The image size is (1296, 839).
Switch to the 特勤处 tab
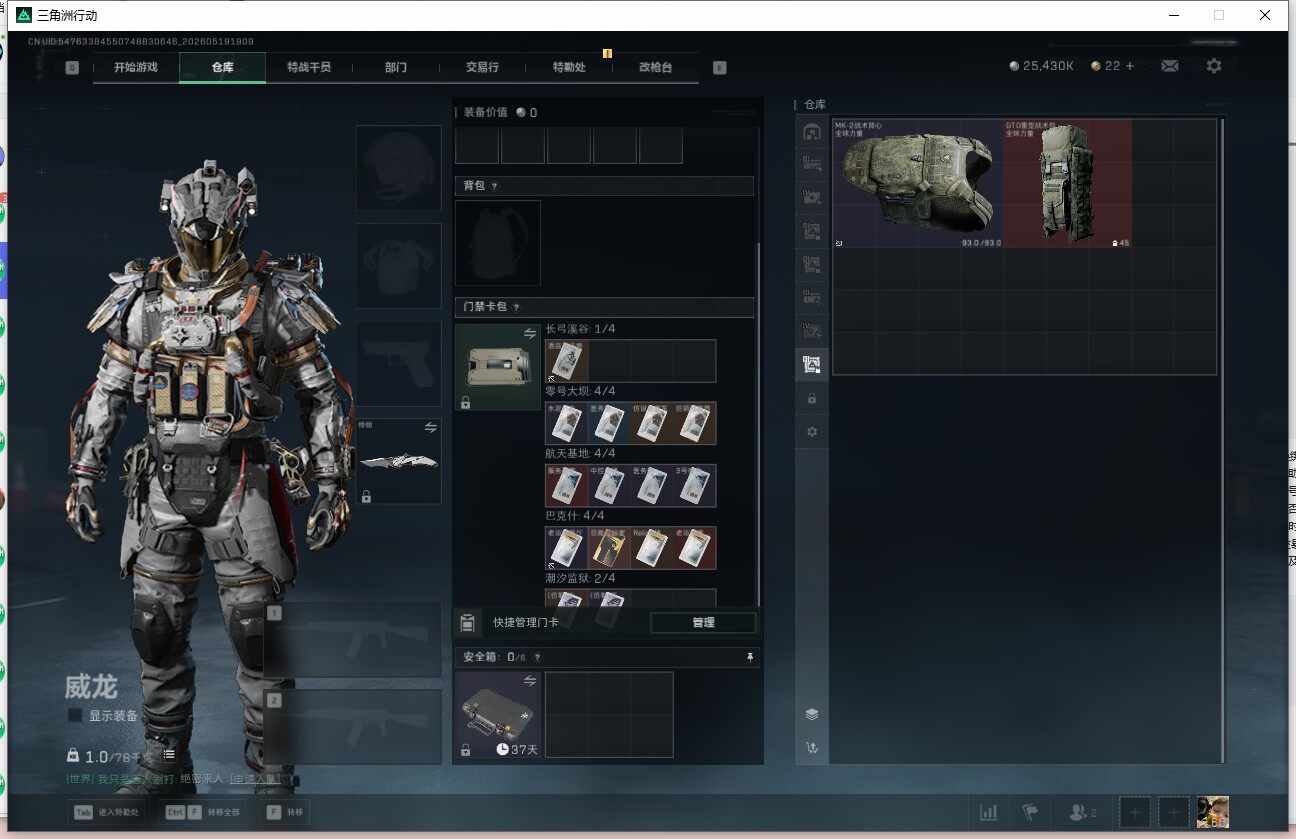(x=569, y=68)
